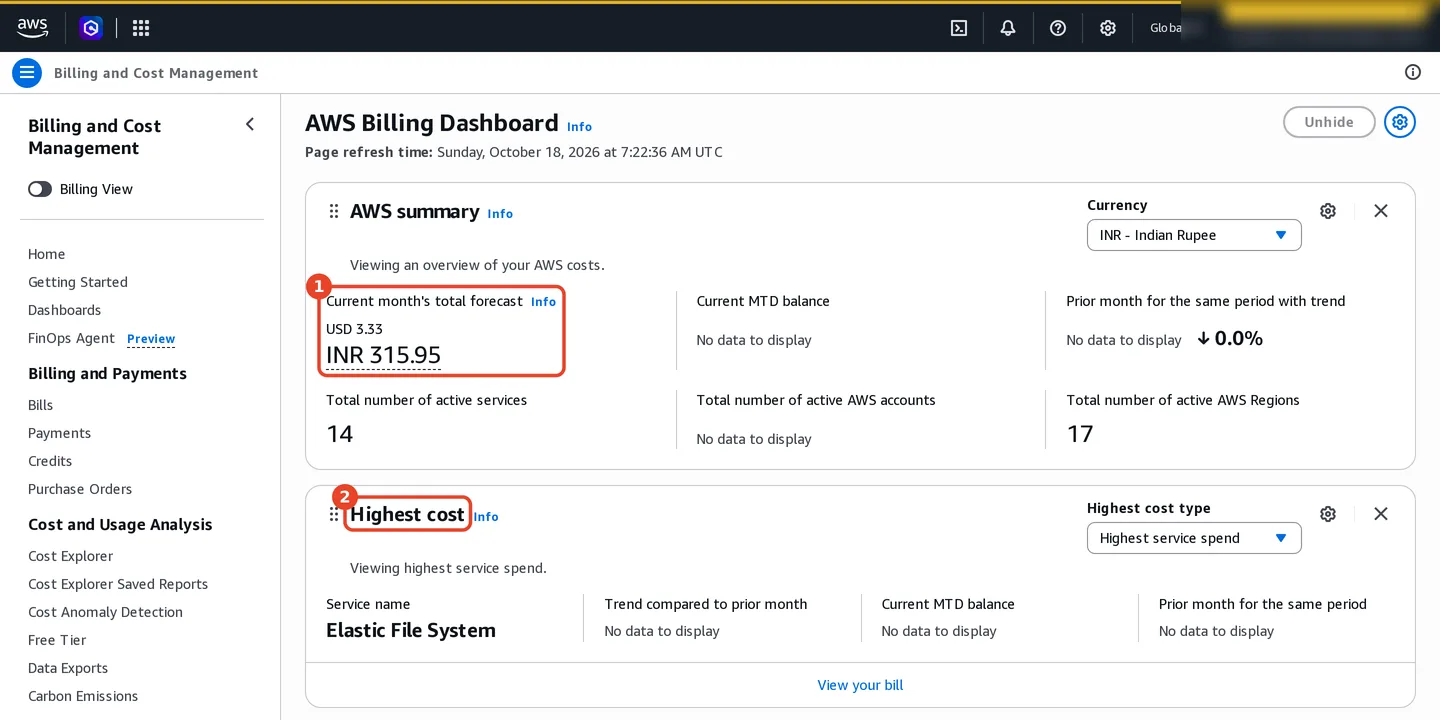Click the USD 3.33 forecast value
This screenshot has width=1440, height=720.
354,329
